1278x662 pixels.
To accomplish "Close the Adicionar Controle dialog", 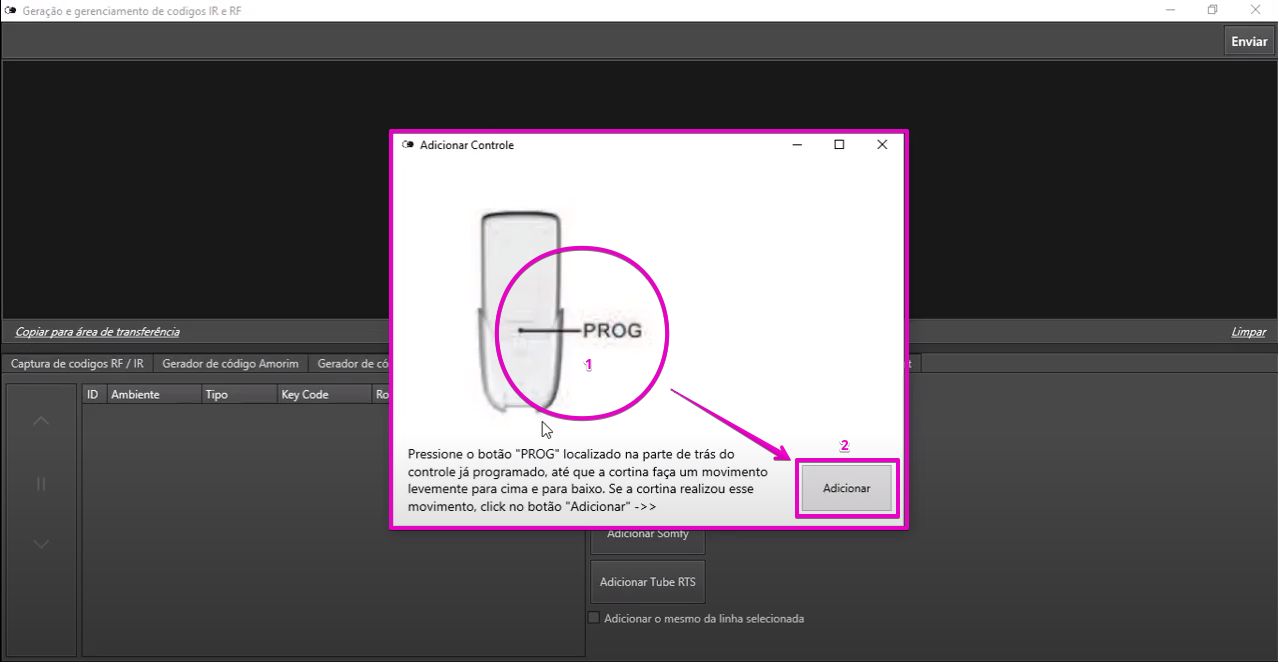I will [881, 145].
